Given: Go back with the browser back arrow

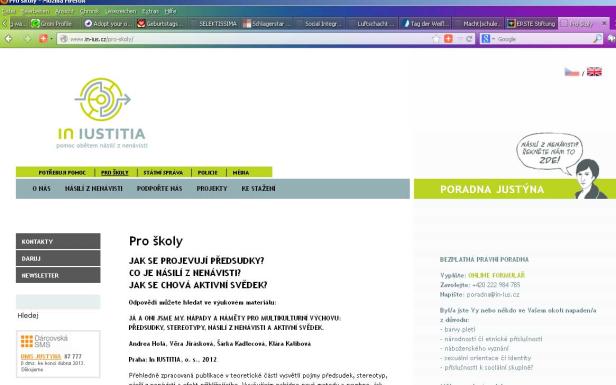Looking at the screenshot, I should pos(9,38).
